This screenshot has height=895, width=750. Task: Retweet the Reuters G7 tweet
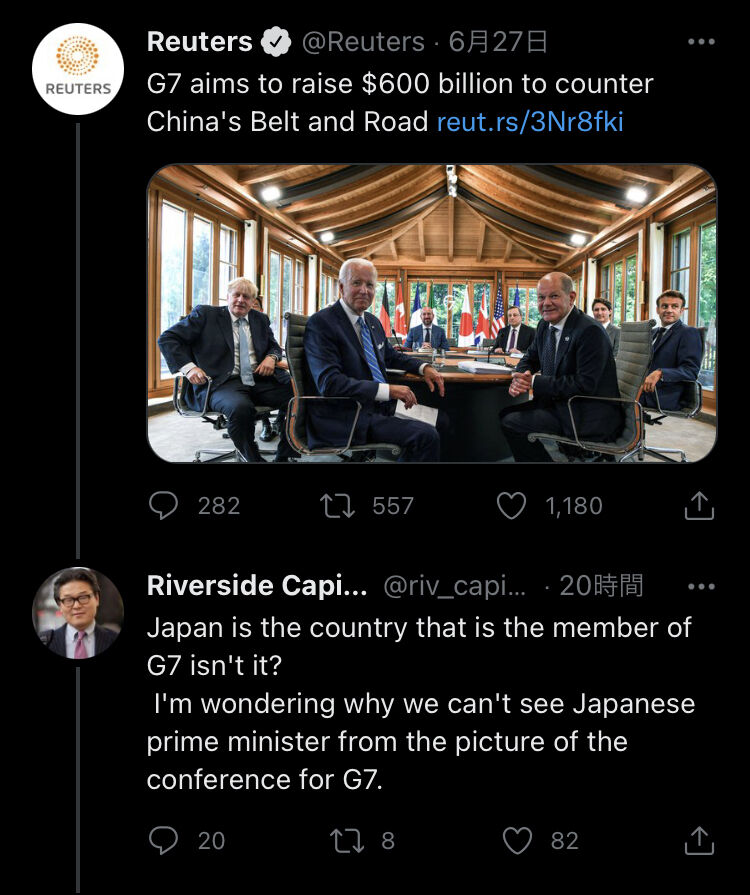(338, 506)
